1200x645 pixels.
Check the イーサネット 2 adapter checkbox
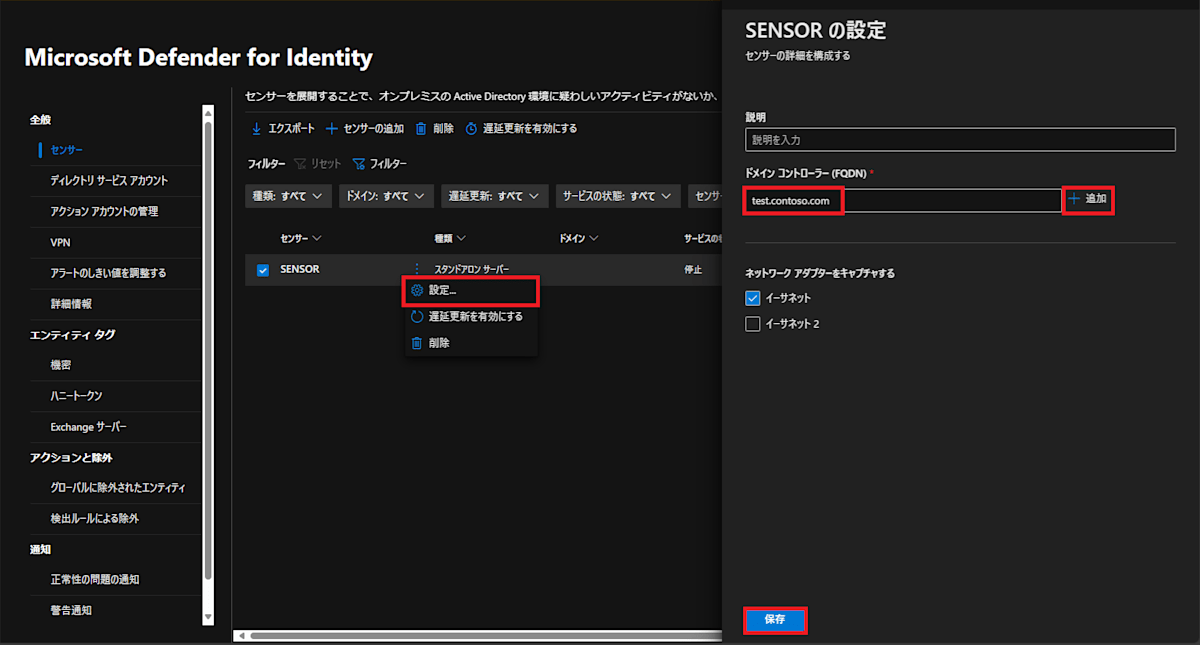(753, 324)
